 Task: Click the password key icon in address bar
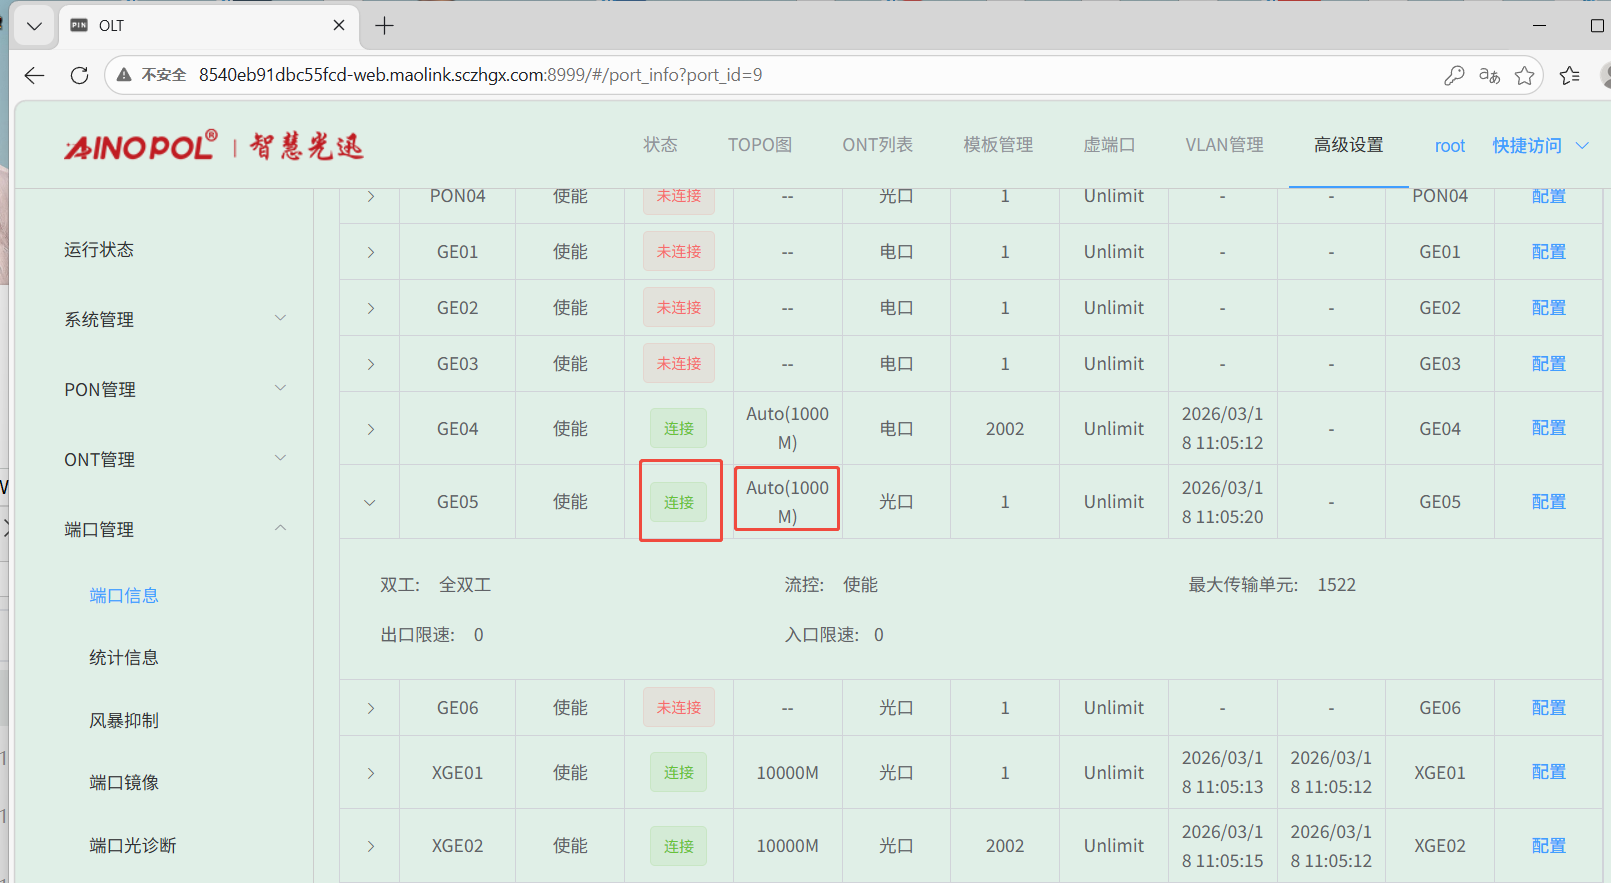(x=1454, y=75)
